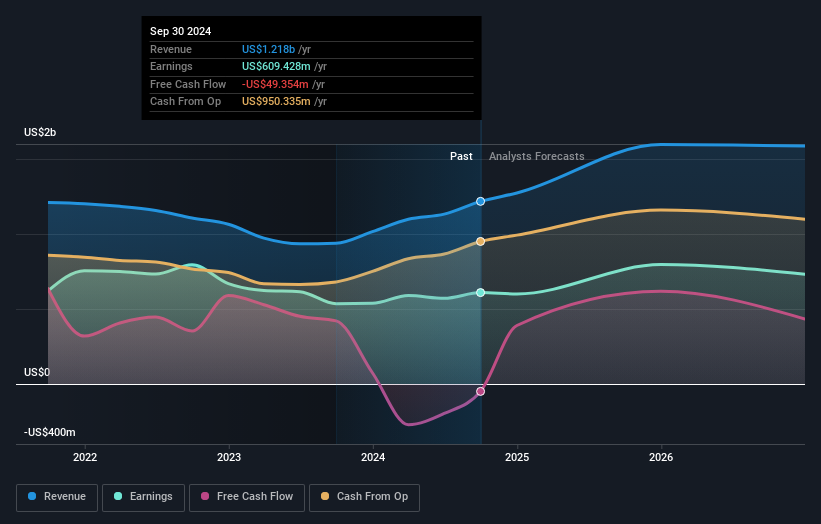Click the US$1.218b revenue value
The height and width of the screenshot is (524, 821).
tap(268, 49)
